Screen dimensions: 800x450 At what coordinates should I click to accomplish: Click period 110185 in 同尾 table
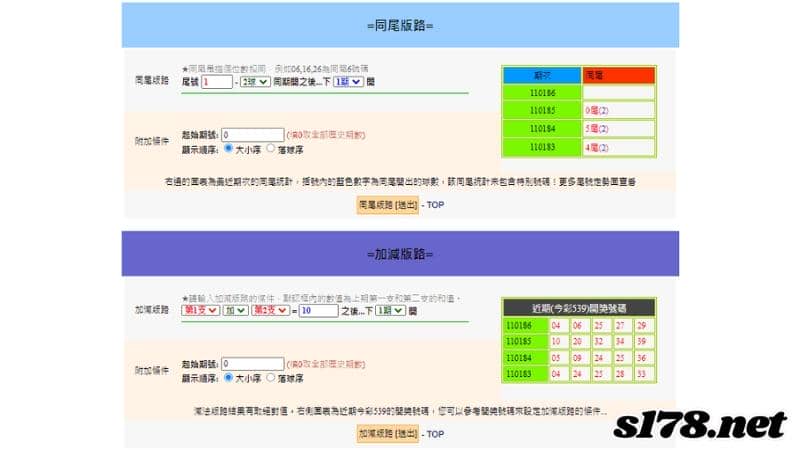(542, 110)
